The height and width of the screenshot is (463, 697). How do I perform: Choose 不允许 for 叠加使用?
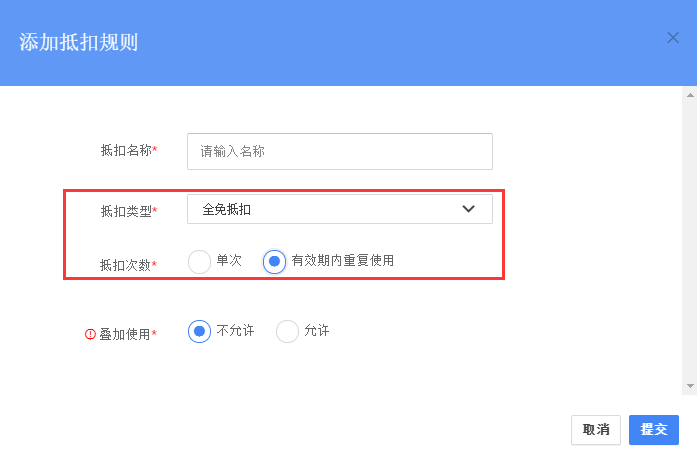[x=199, y=331]
